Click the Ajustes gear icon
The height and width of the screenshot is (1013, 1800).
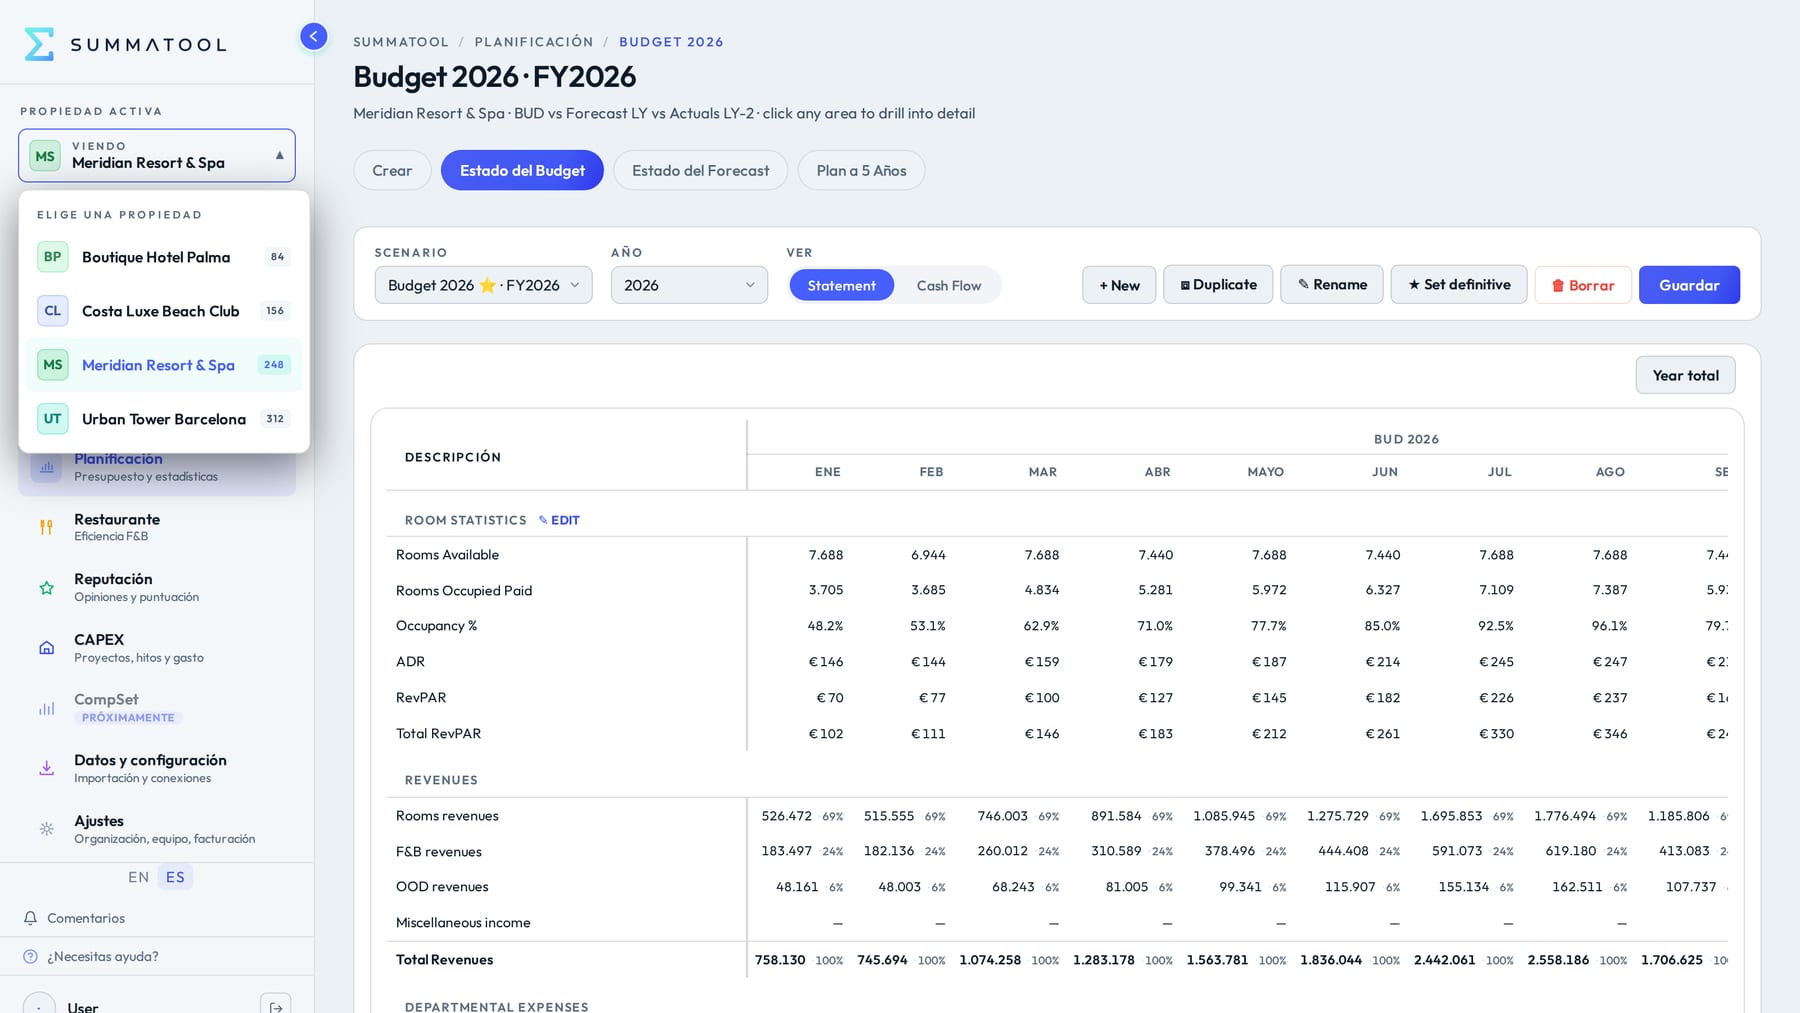46,829
